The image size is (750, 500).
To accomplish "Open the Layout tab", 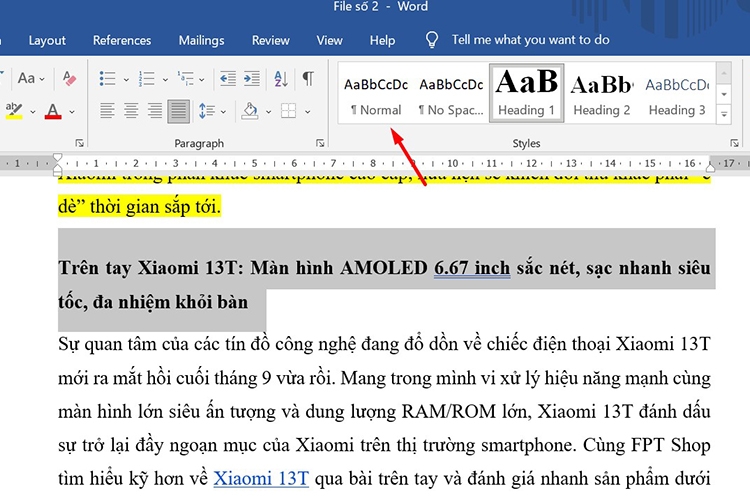I will tap(47, 40).
